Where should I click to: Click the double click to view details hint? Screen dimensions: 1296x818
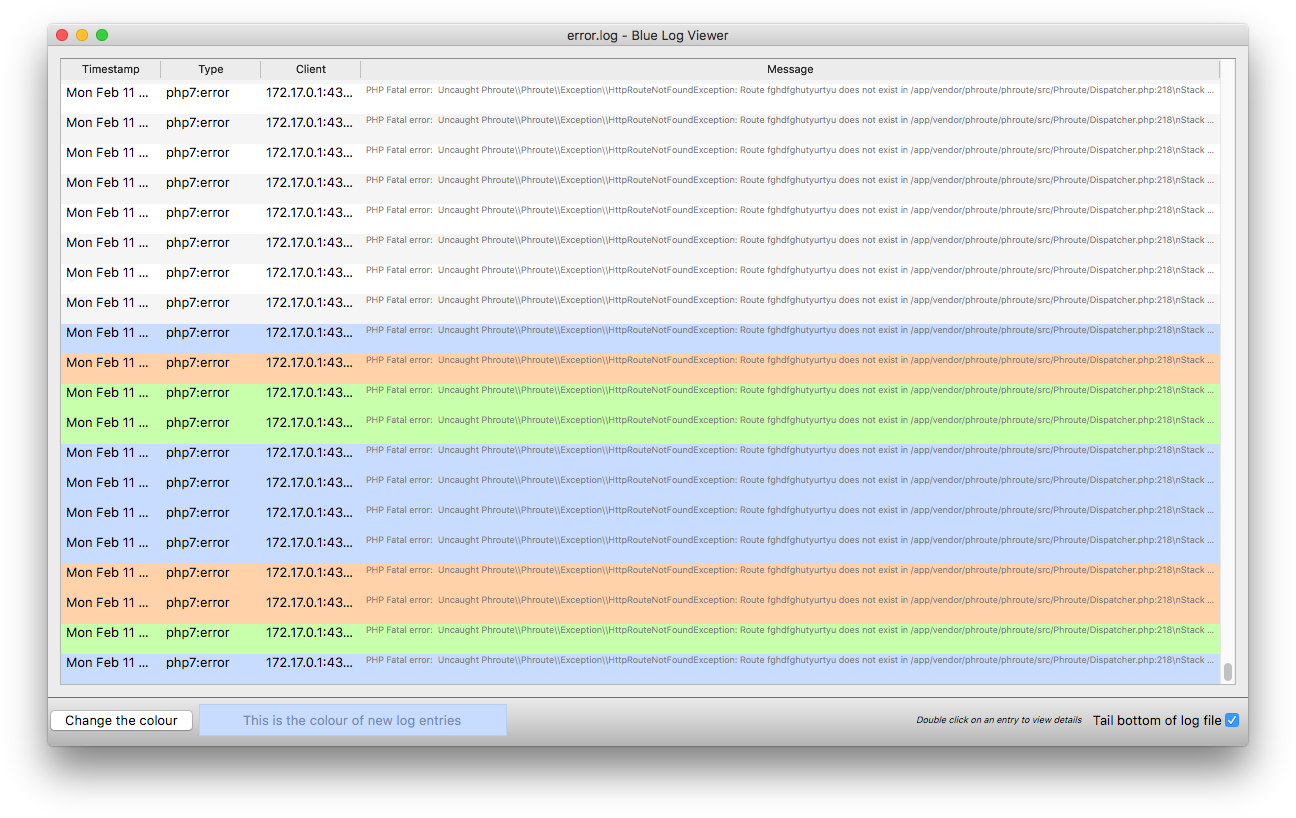point(998,720)
